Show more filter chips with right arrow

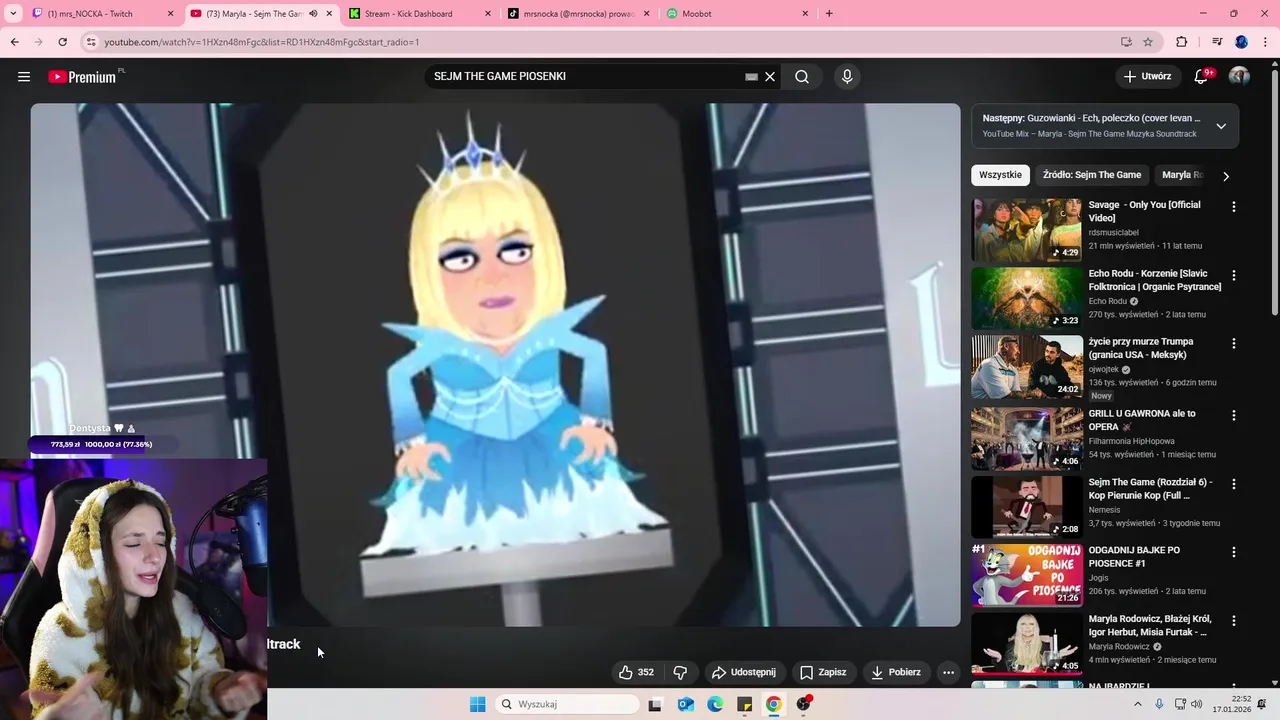tap(1226, 176)
